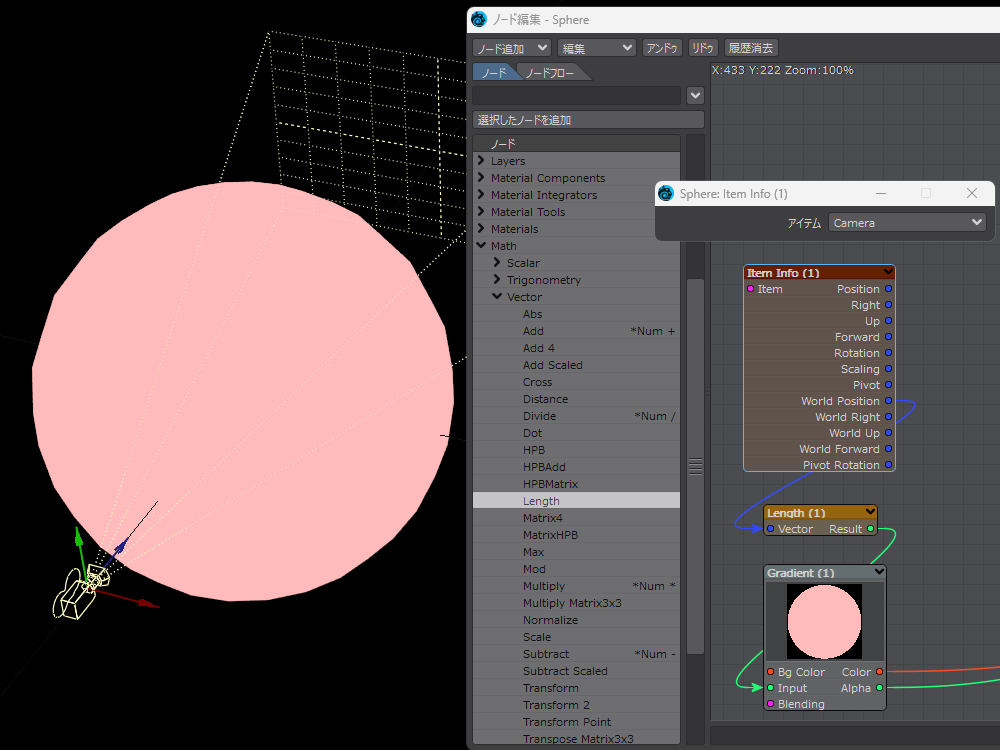Expand the Layers category in node list
This screenshot has height=750, width=1000.
pos(481,161)
